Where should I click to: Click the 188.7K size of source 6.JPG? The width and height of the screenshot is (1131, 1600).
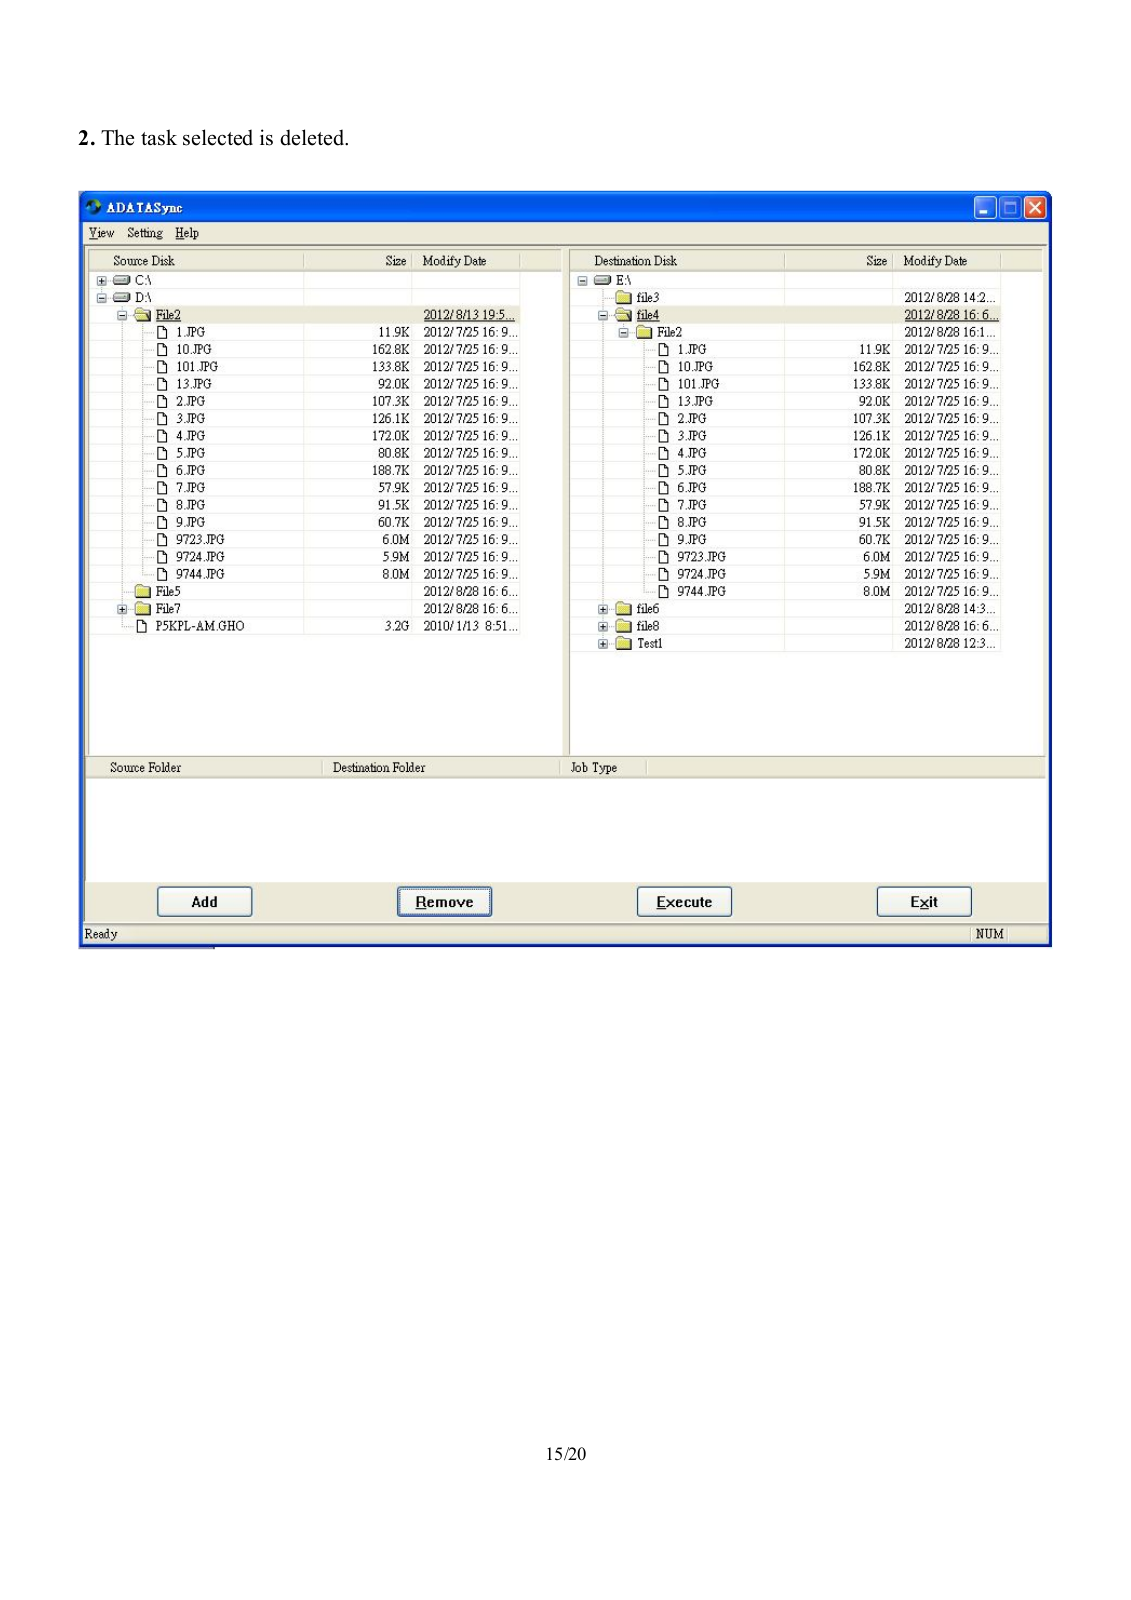click(391, 470)
